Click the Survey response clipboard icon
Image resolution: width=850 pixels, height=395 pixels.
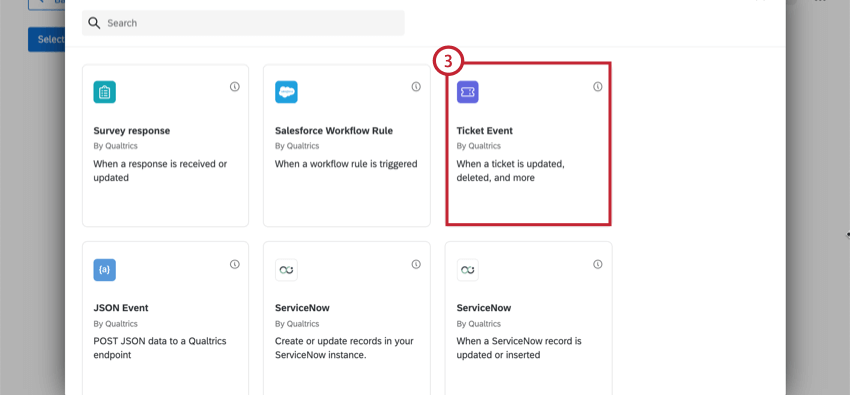tap(104, 92)
